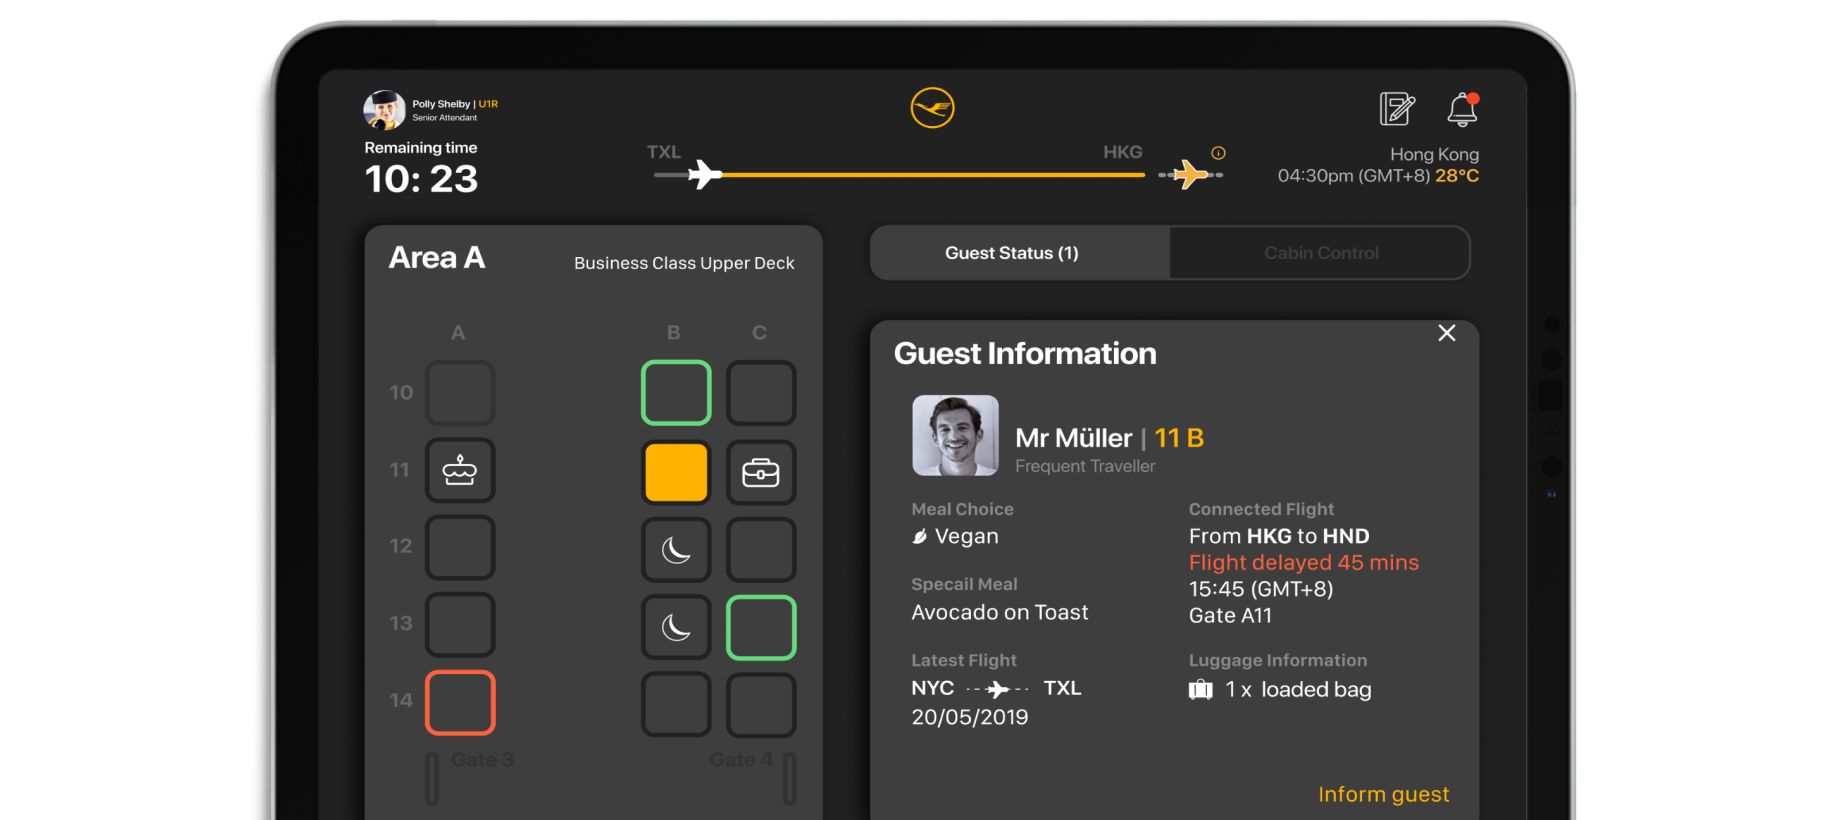Viewport: 1826px width, 820px height.
Task: Click 'Gate 4' label
Action: click(741, 760)
